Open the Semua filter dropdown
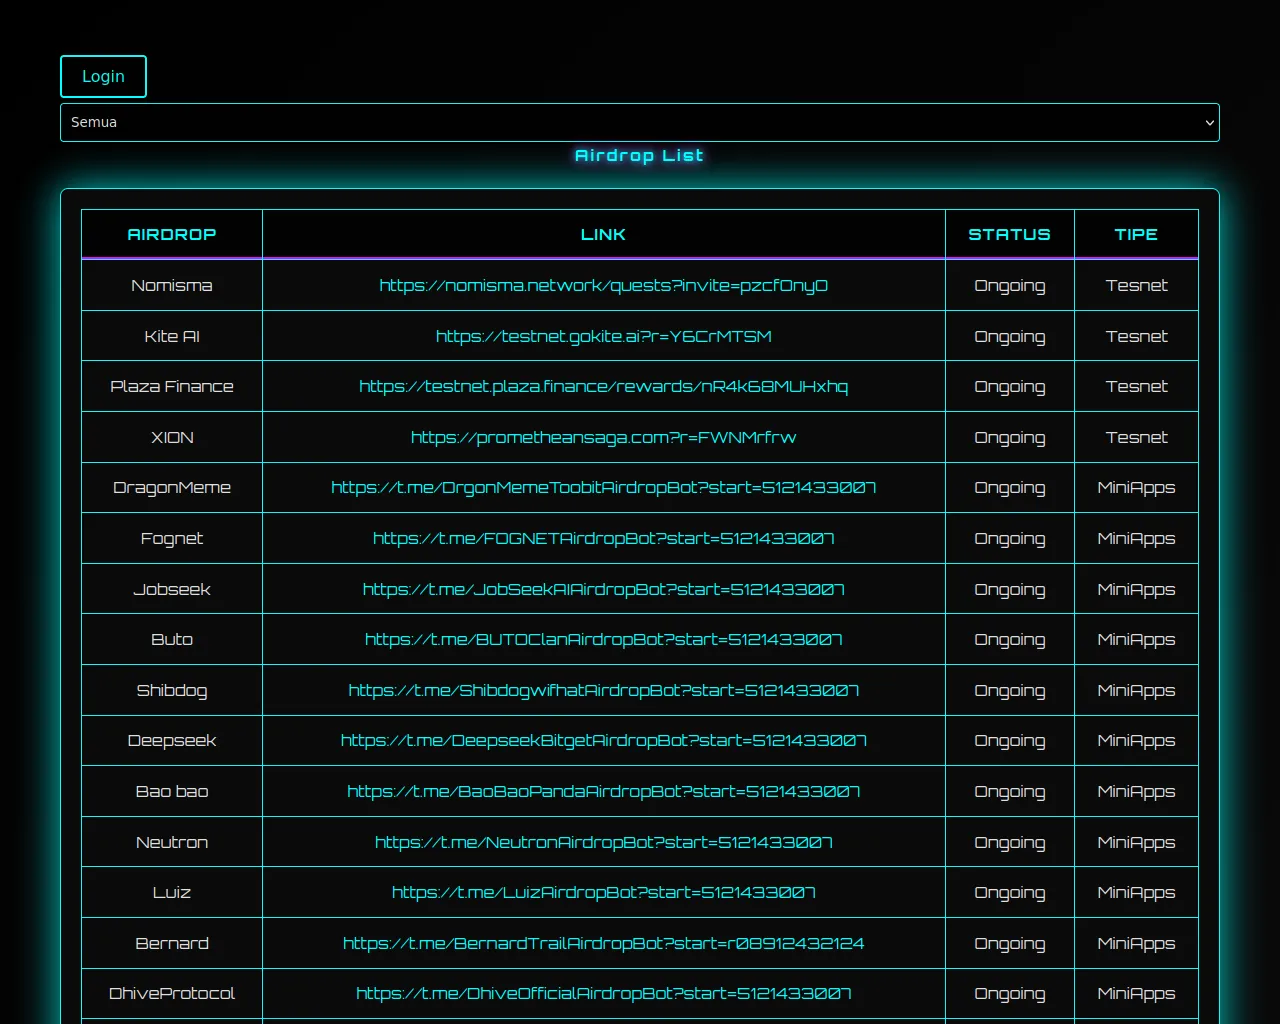 (640, 122)
